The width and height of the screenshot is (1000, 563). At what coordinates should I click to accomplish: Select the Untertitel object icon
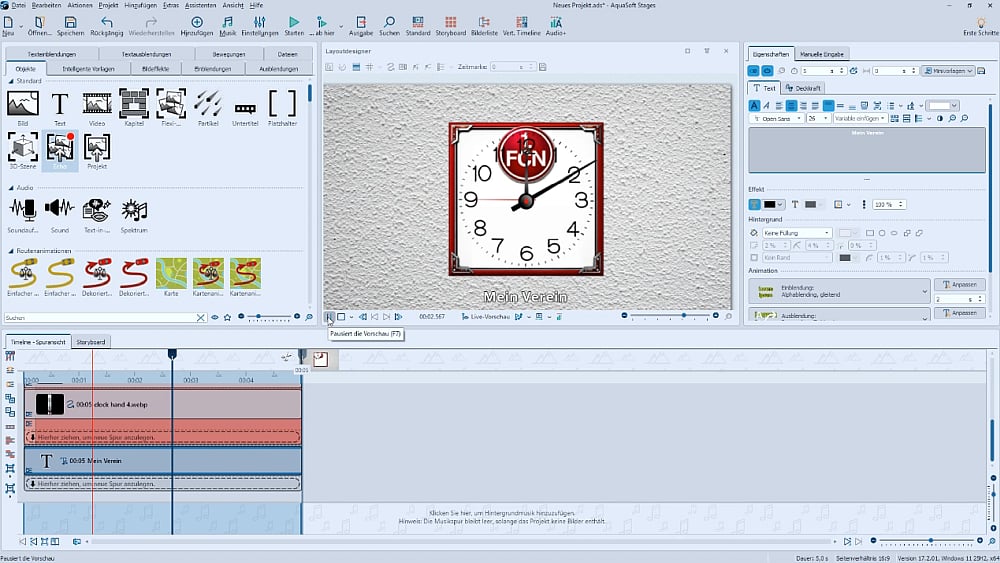[x=245, y=107]
